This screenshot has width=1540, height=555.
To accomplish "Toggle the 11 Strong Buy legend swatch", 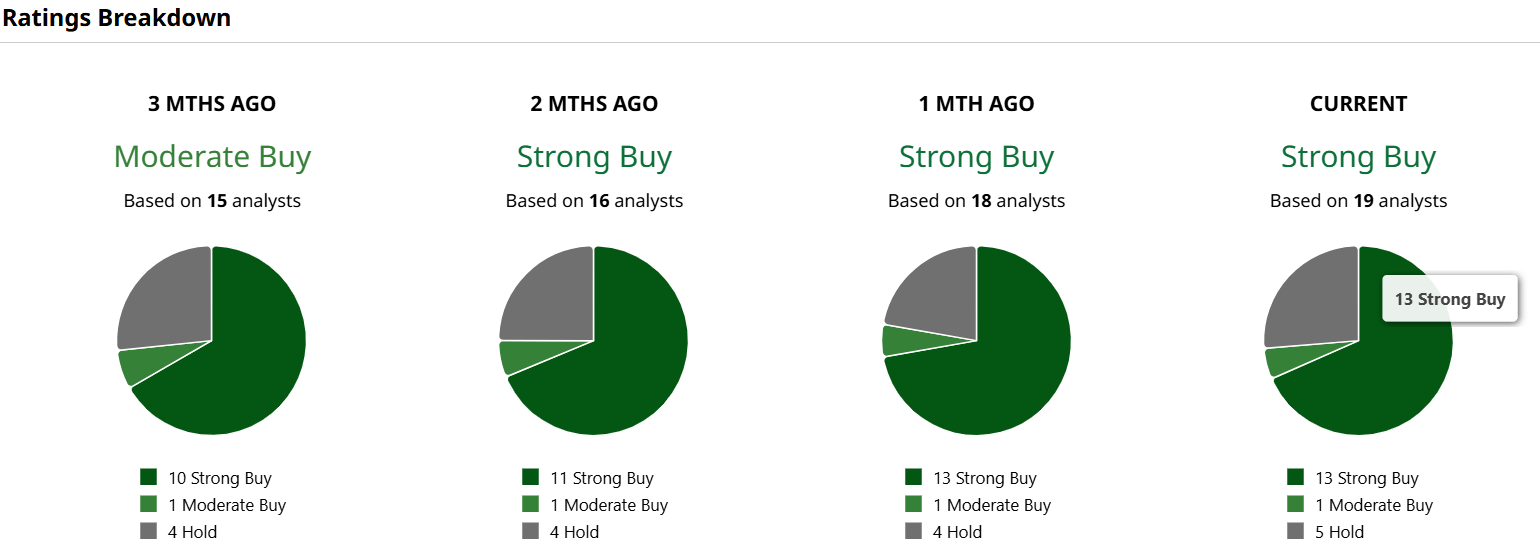I will (x=531, y=478).
